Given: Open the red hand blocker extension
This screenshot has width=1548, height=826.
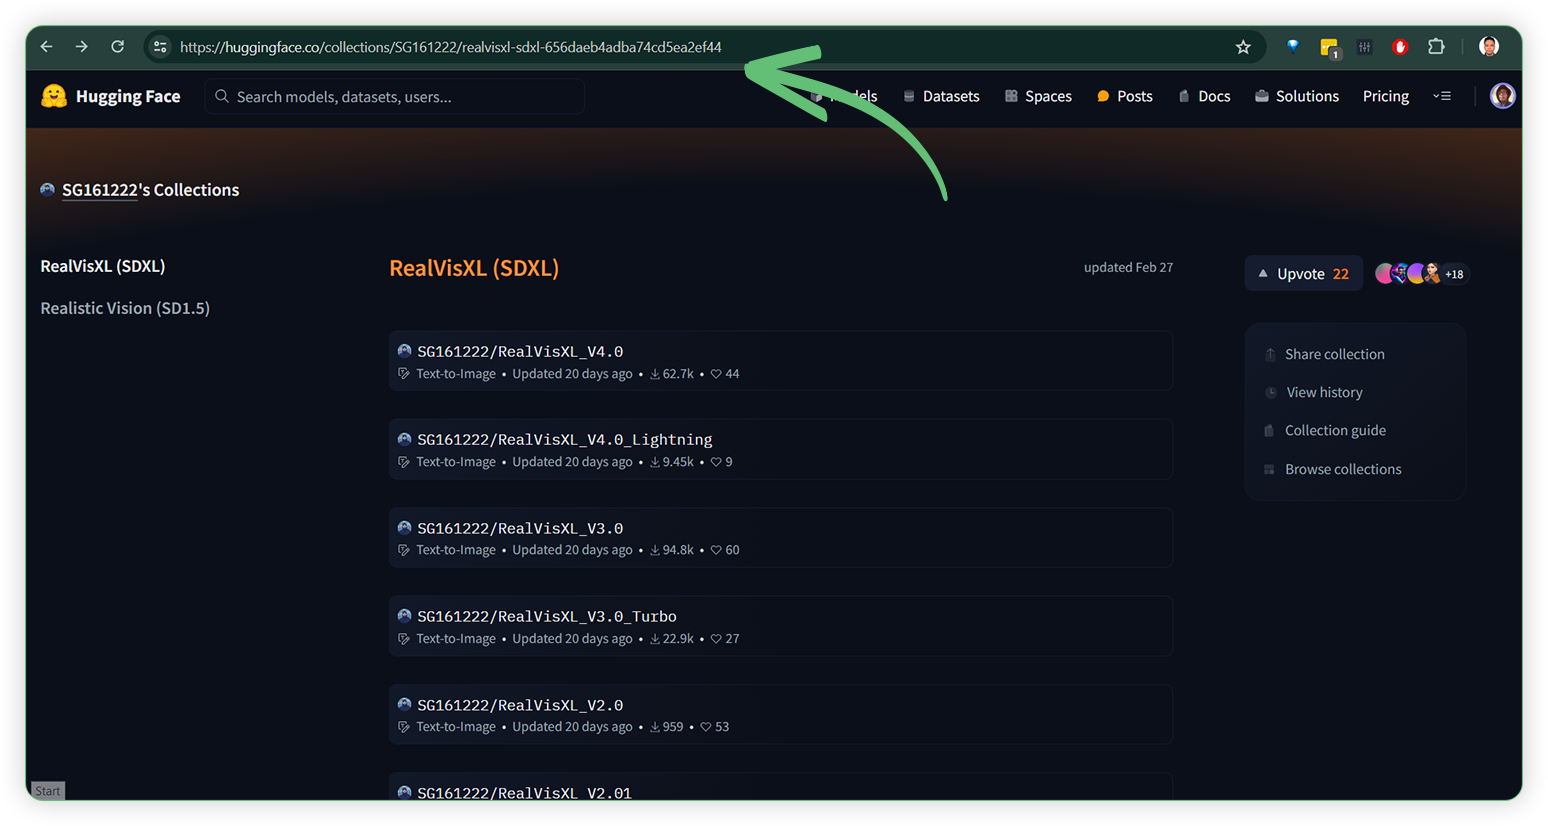Looking at the screenshot, I should pyautogui.click(x=1400, y=47).
